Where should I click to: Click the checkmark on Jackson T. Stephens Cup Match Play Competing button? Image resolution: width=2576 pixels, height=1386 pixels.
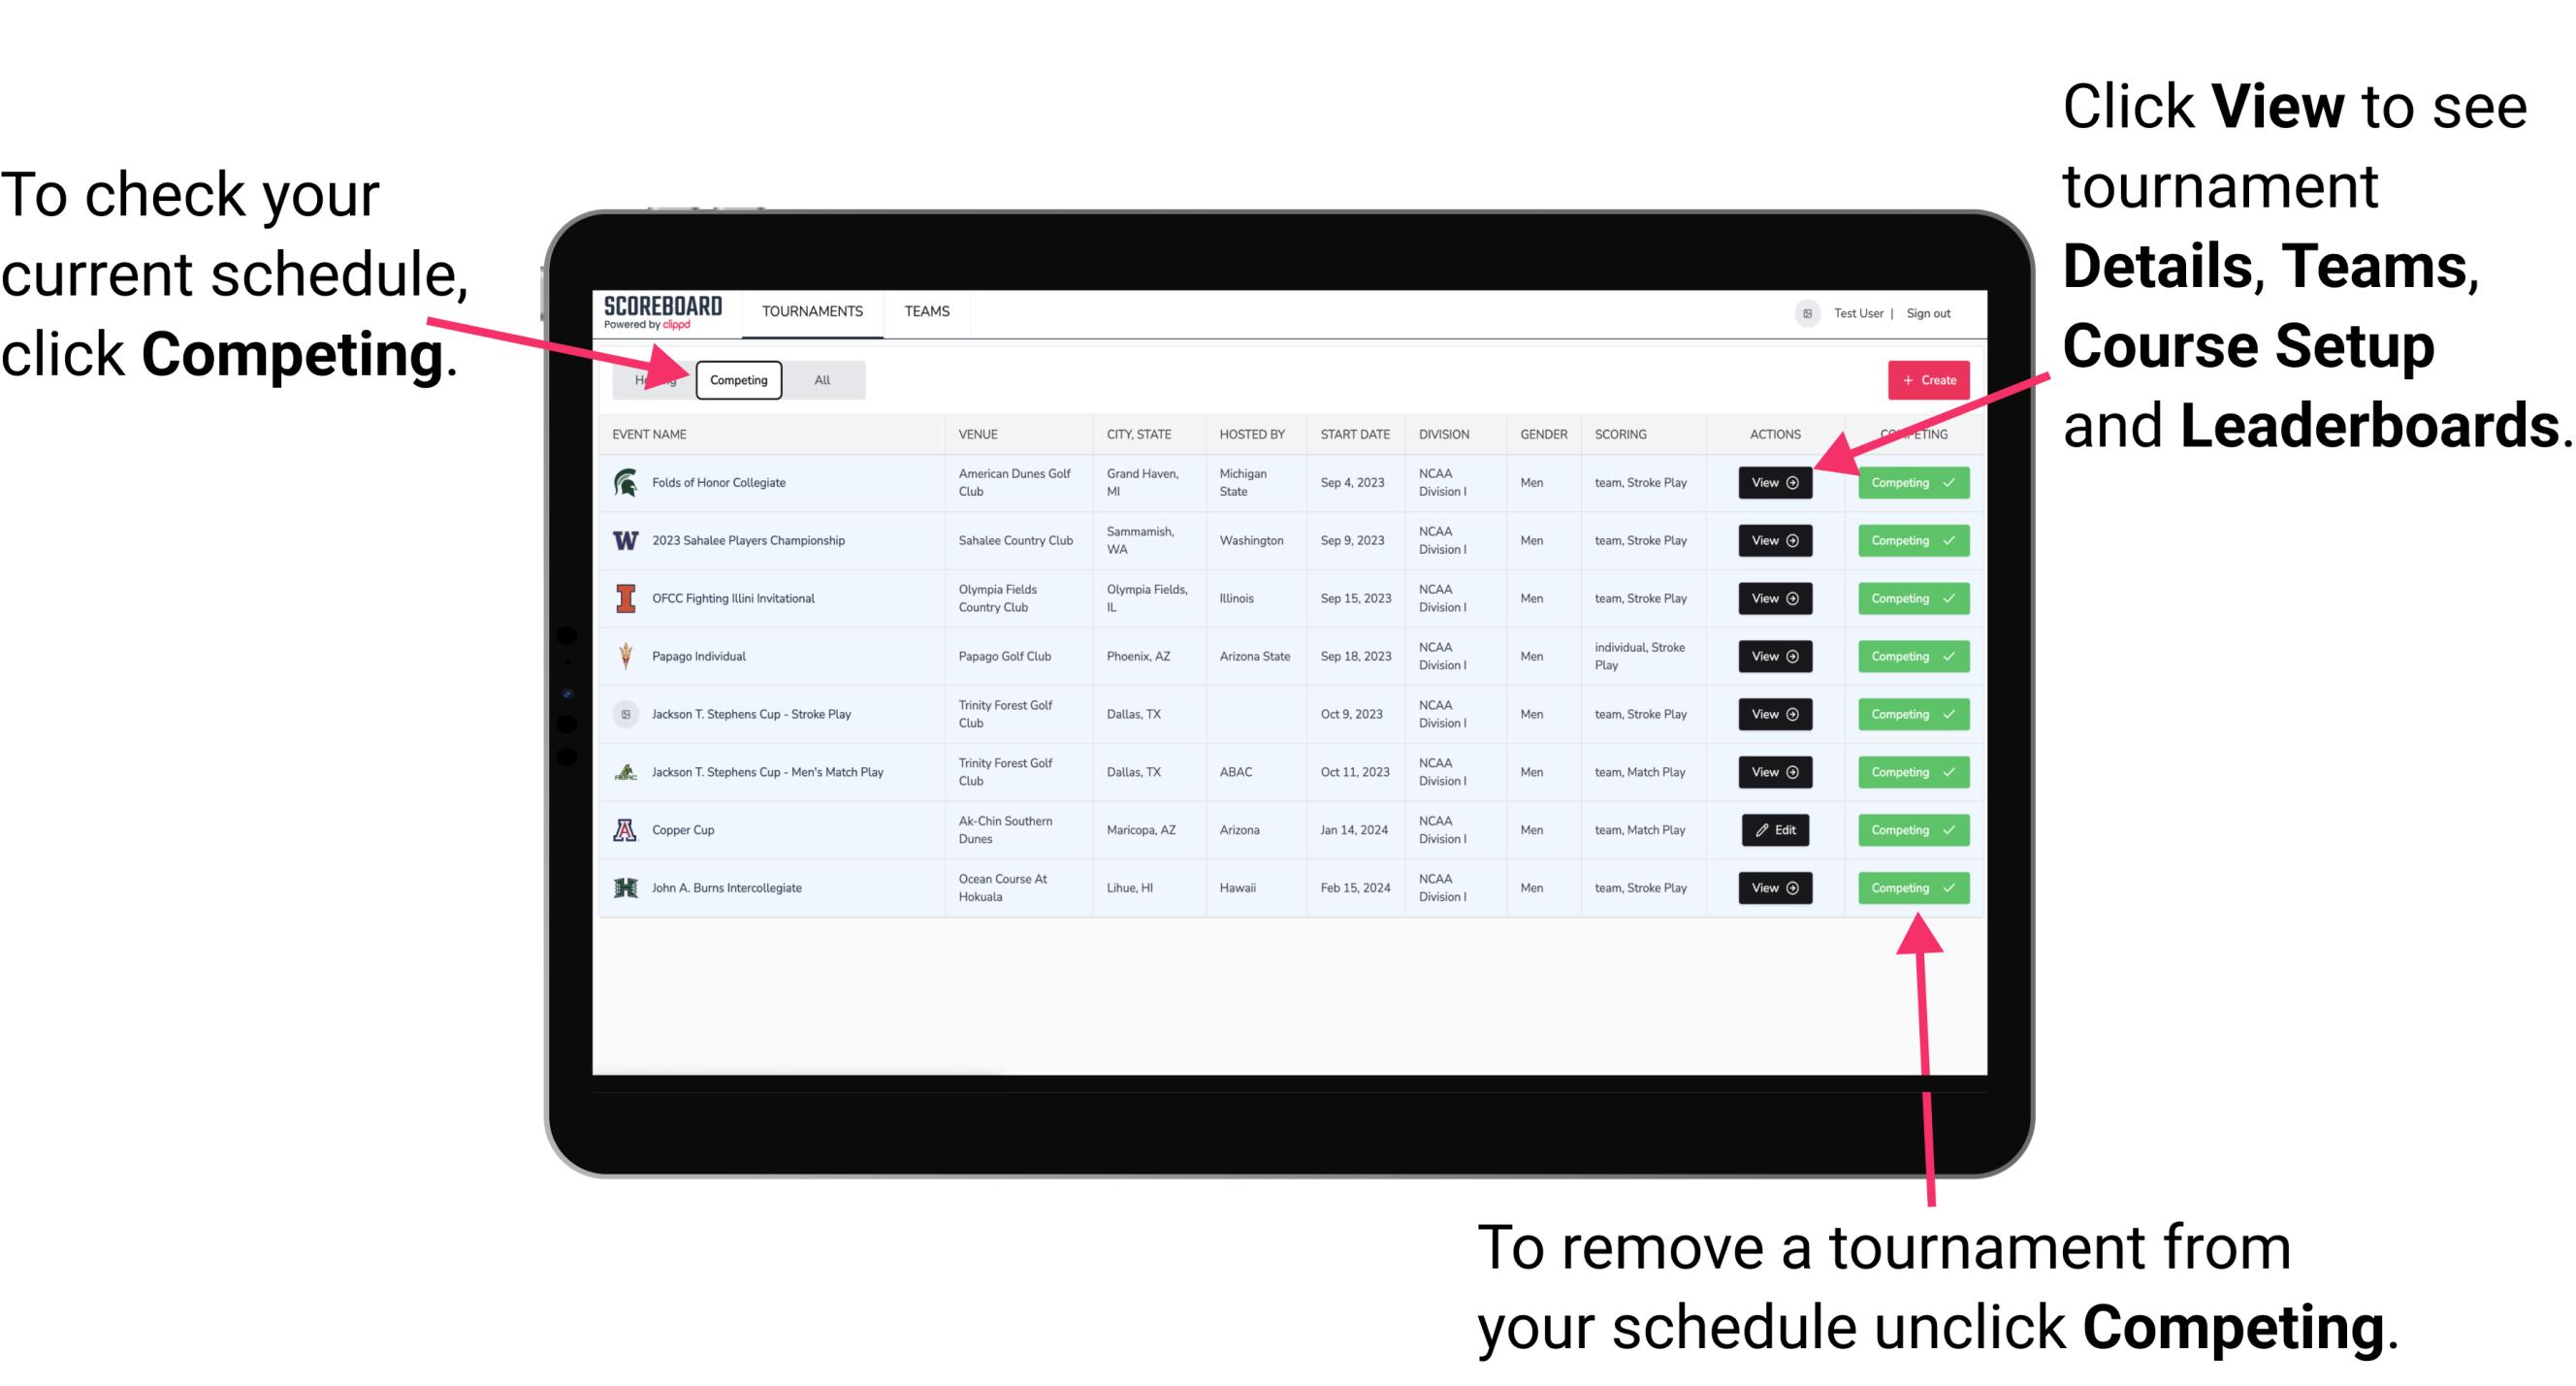[1945, 771]
